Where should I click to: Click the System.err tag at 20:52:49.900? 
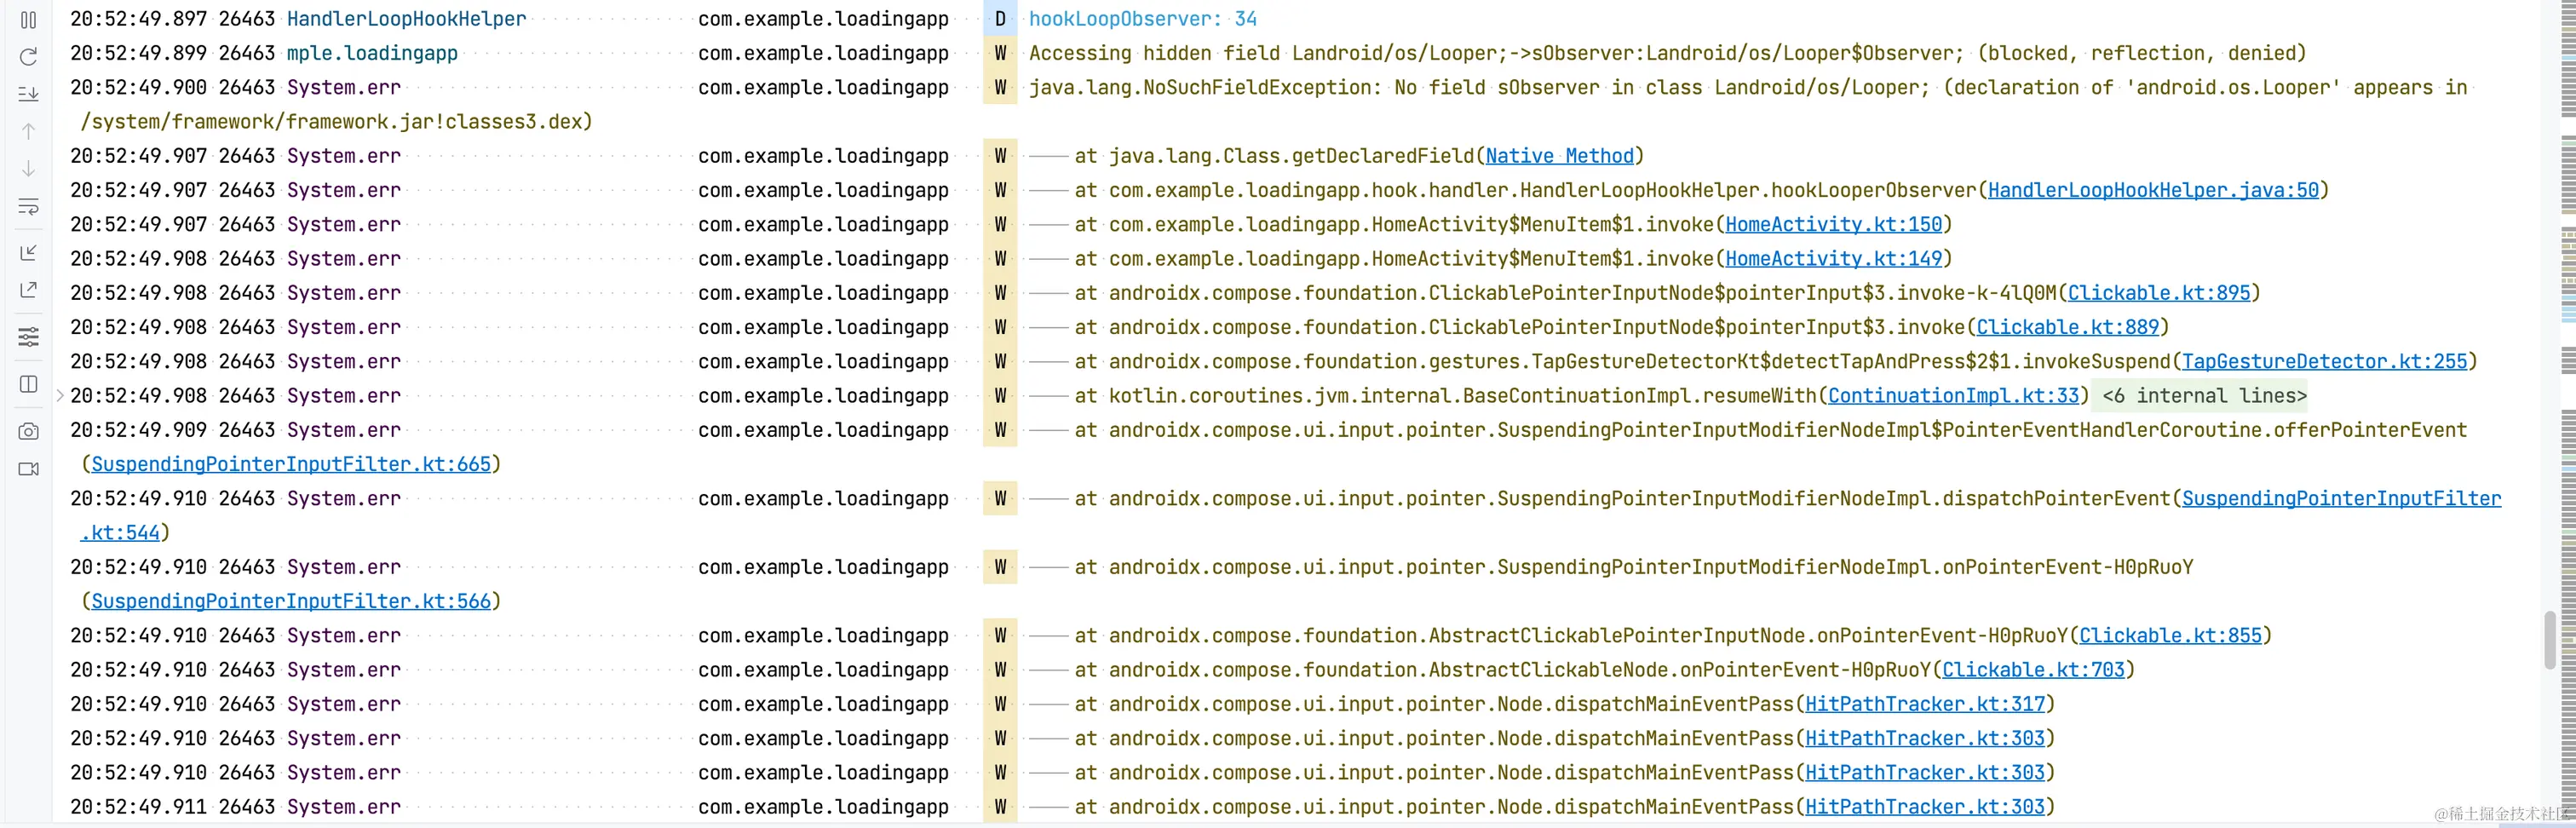(344, 87)
